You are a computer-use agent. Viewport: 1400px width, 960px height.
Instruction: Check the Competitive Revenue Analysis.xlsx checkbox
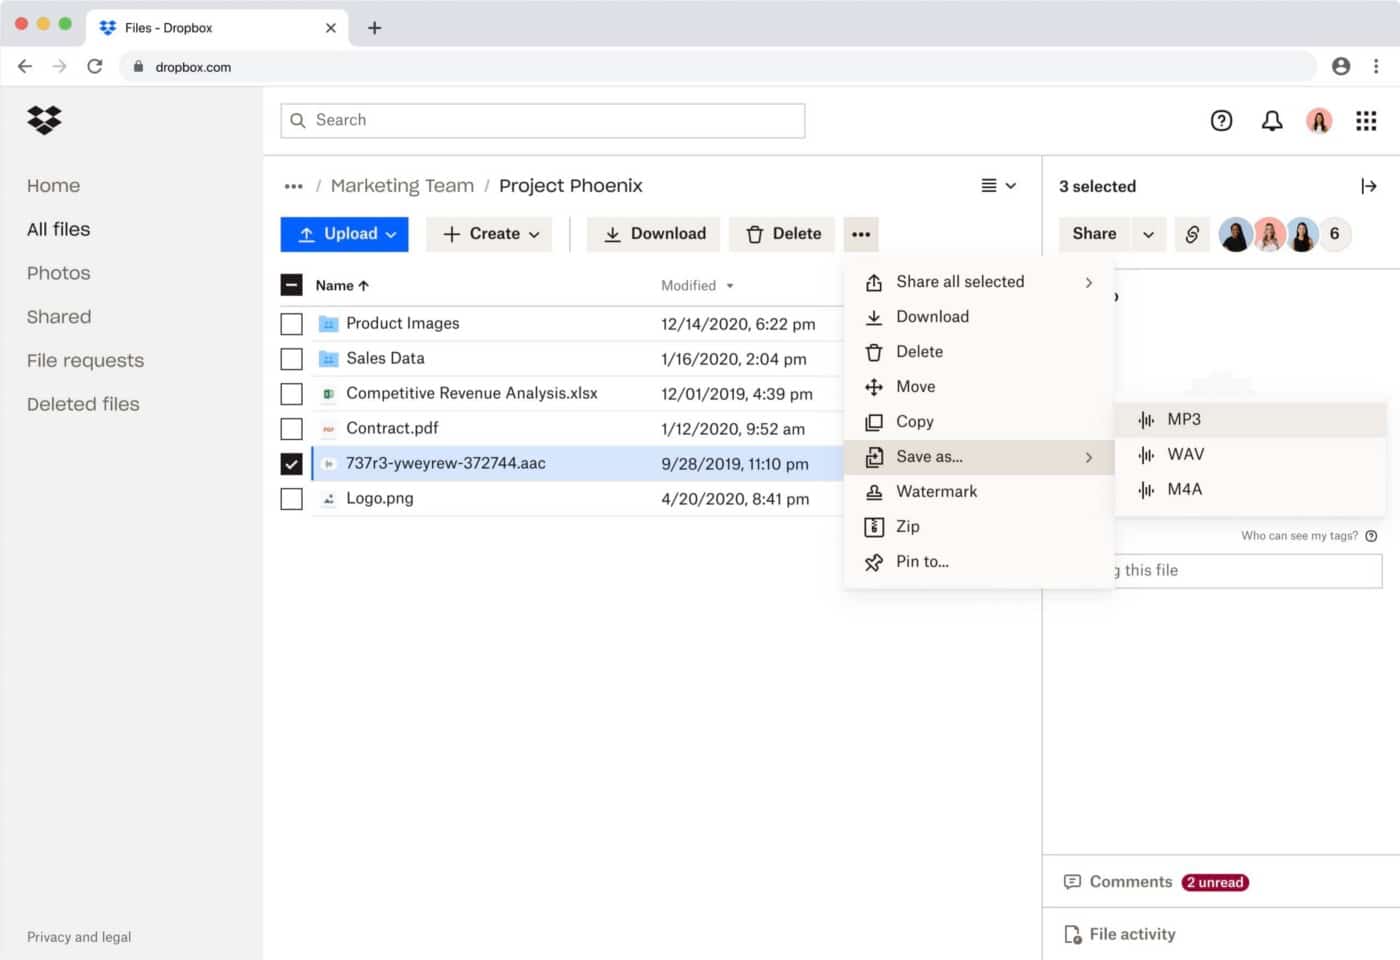pos(291,394)
